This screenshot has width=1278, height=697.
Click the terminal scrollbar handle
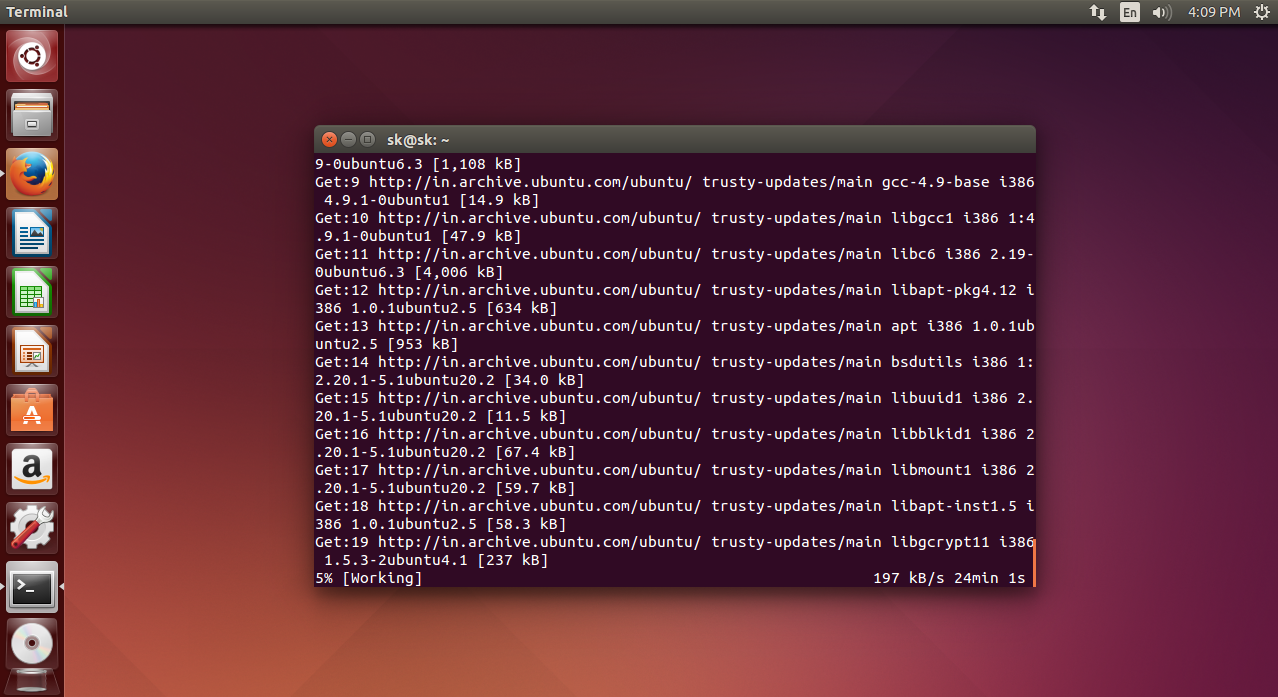coord(1034,561)
